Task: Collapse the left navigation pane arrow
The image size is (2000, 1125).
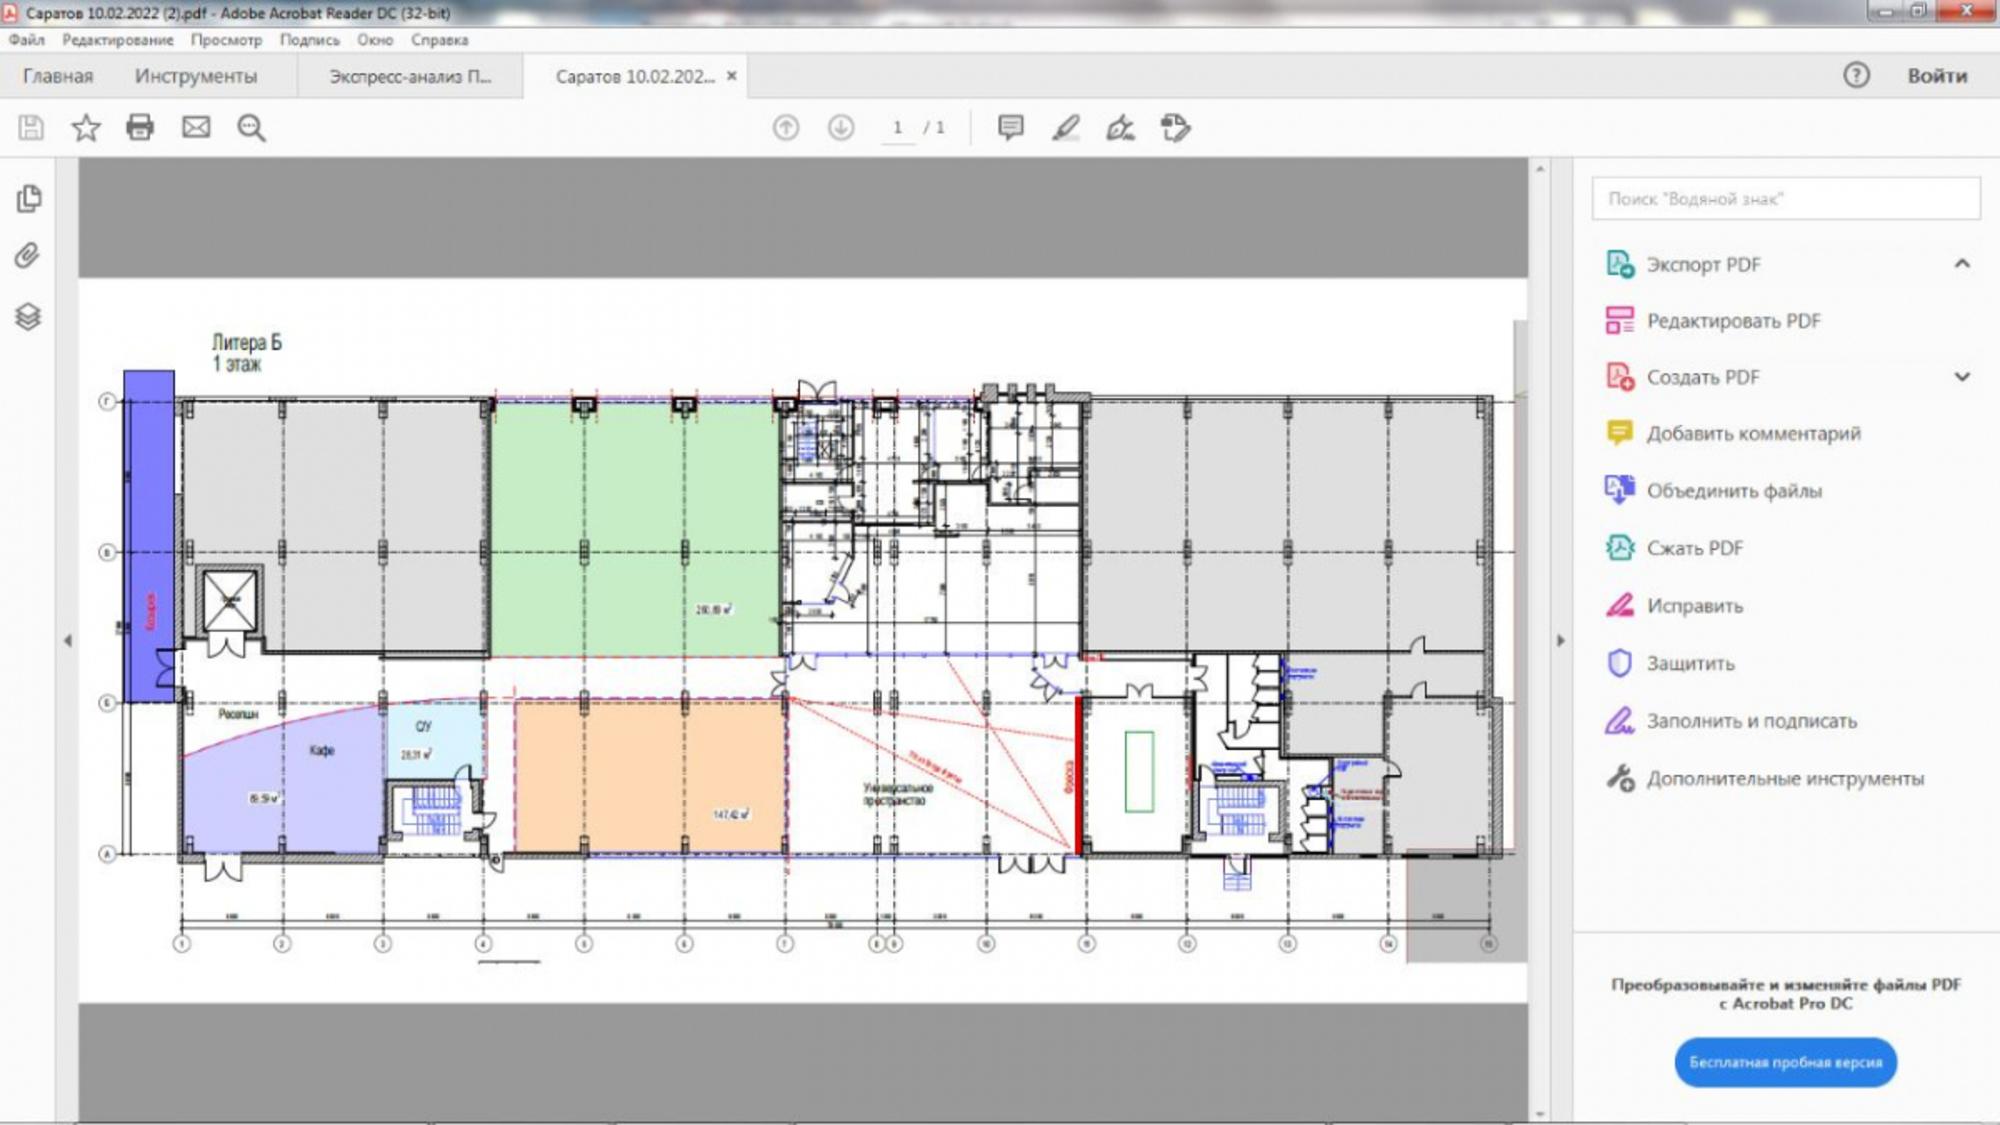Action: point(67,640)
